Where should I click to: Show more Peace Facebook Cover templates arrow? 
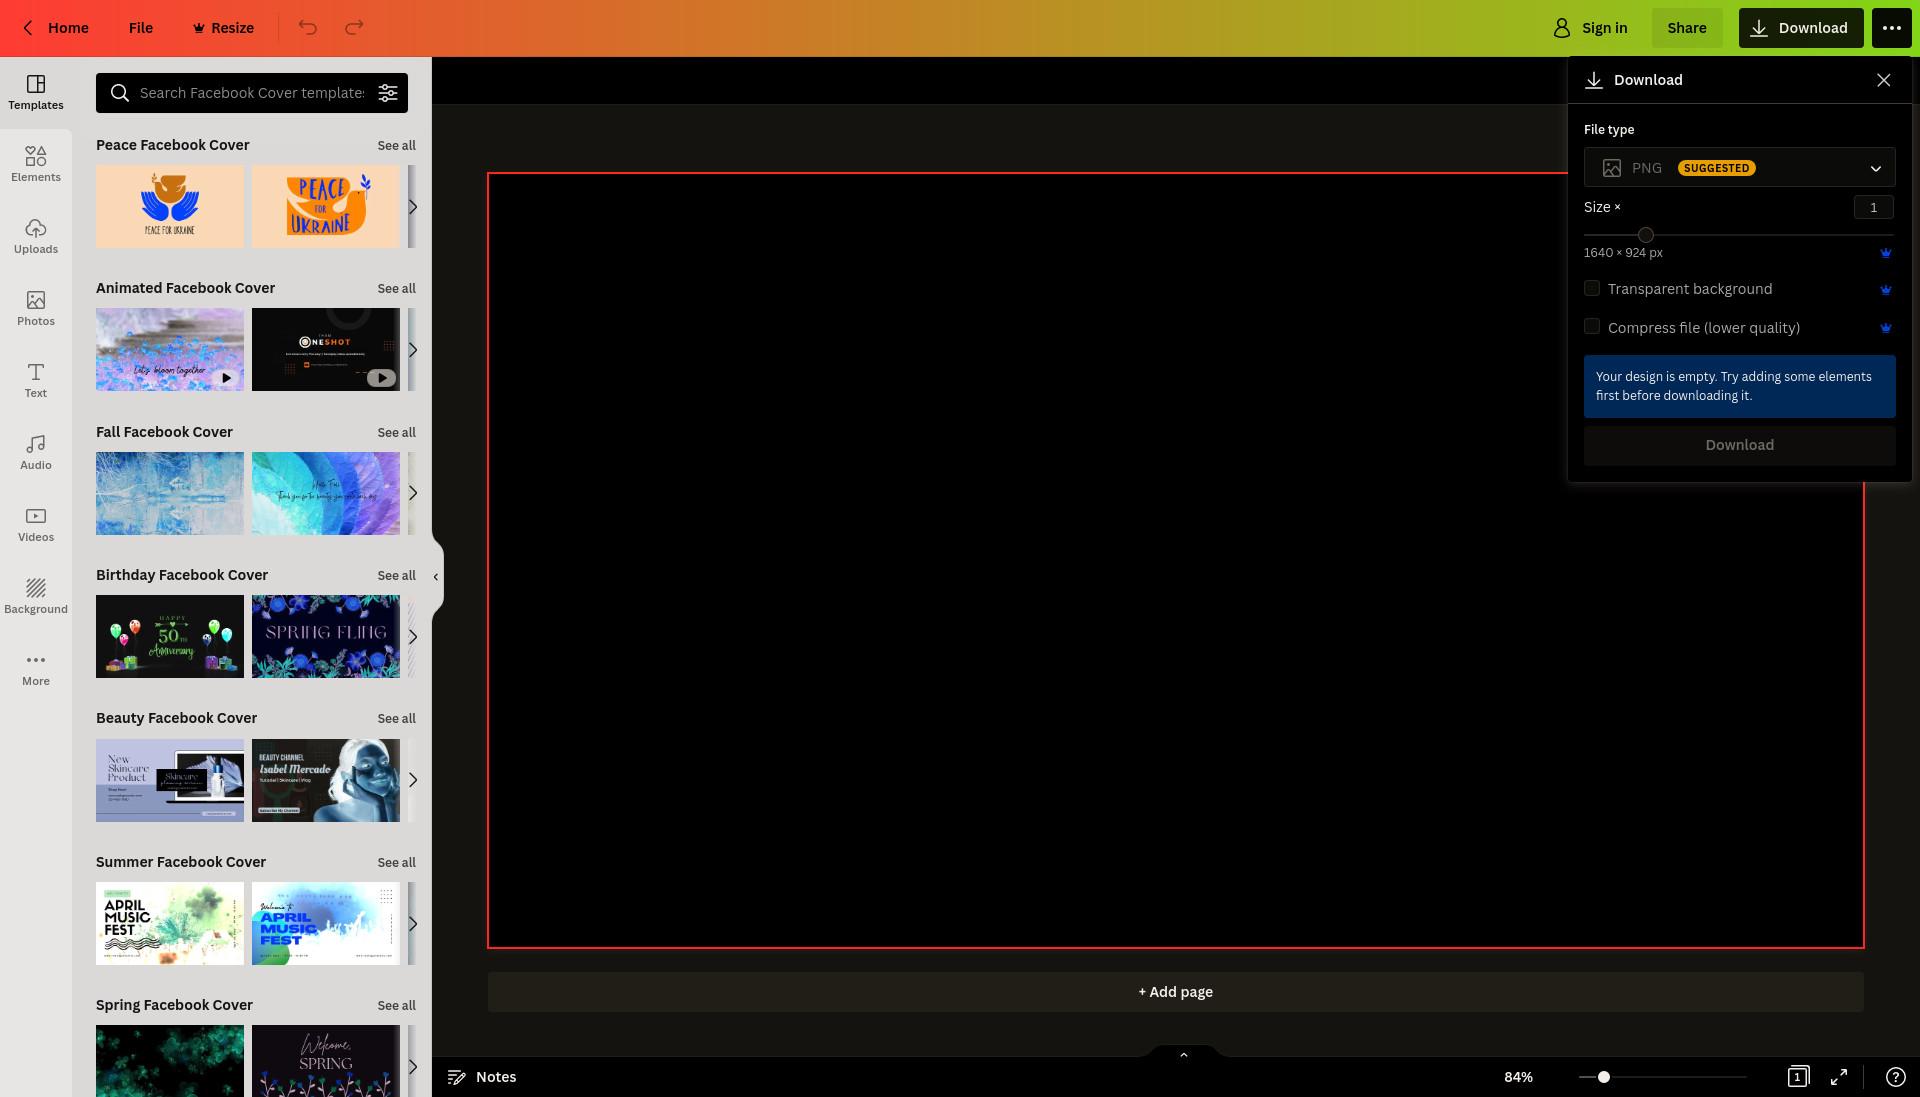(x=412, y=207)
